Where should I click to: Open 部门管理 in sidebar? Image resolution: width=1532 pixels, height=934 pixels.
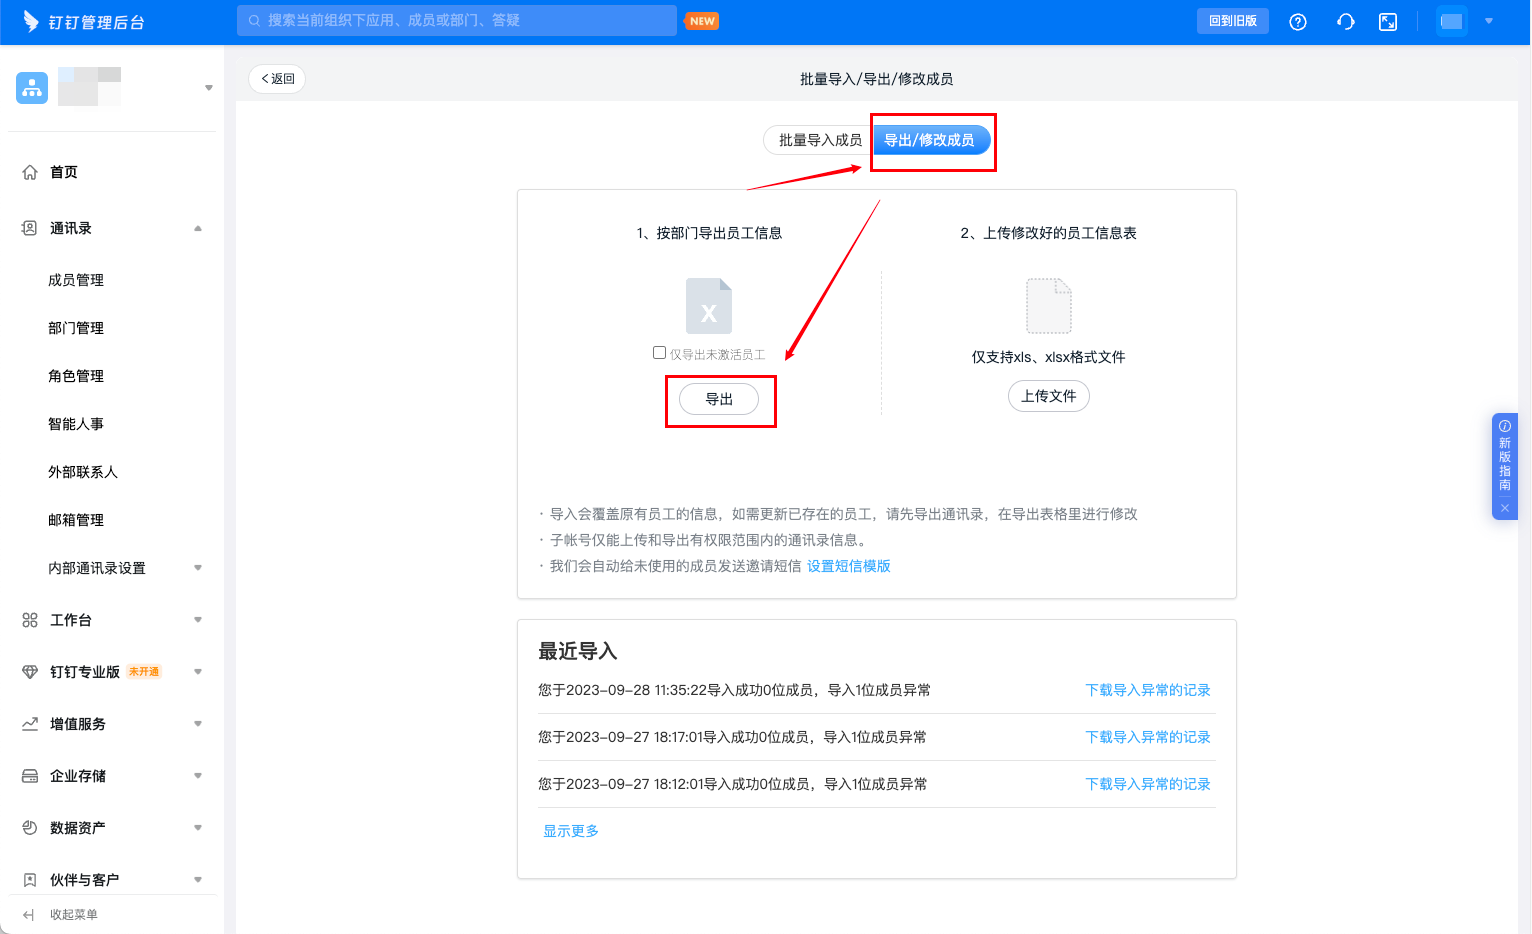pos(76,328)
